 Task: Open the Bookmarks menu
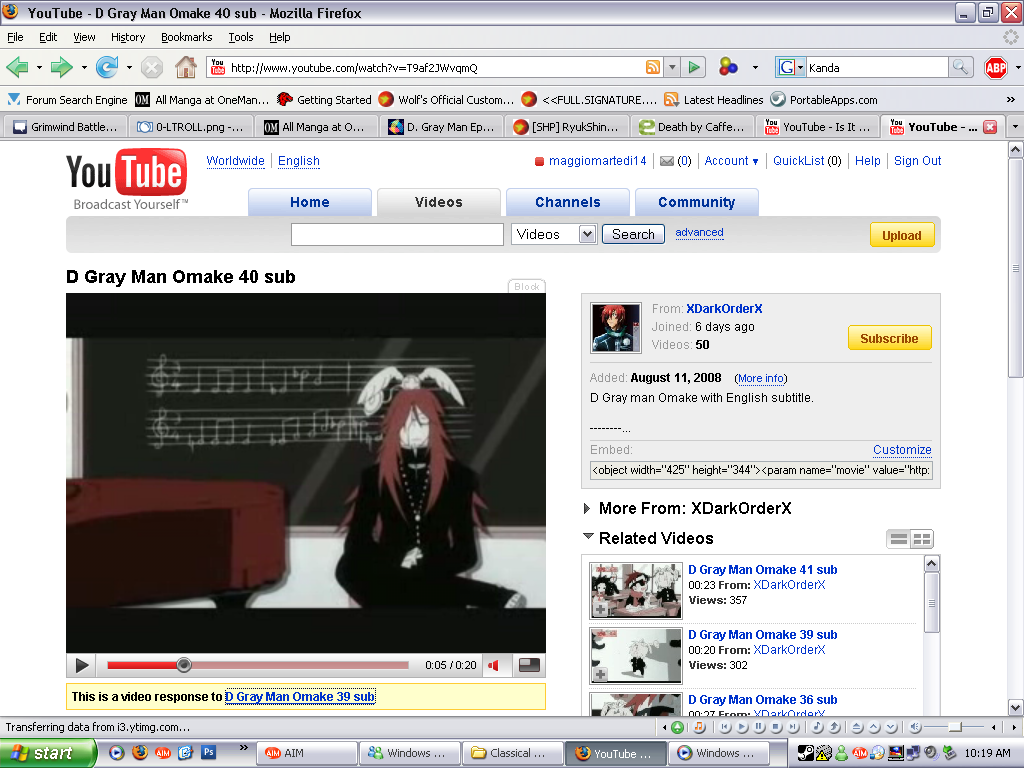[186, 37]
